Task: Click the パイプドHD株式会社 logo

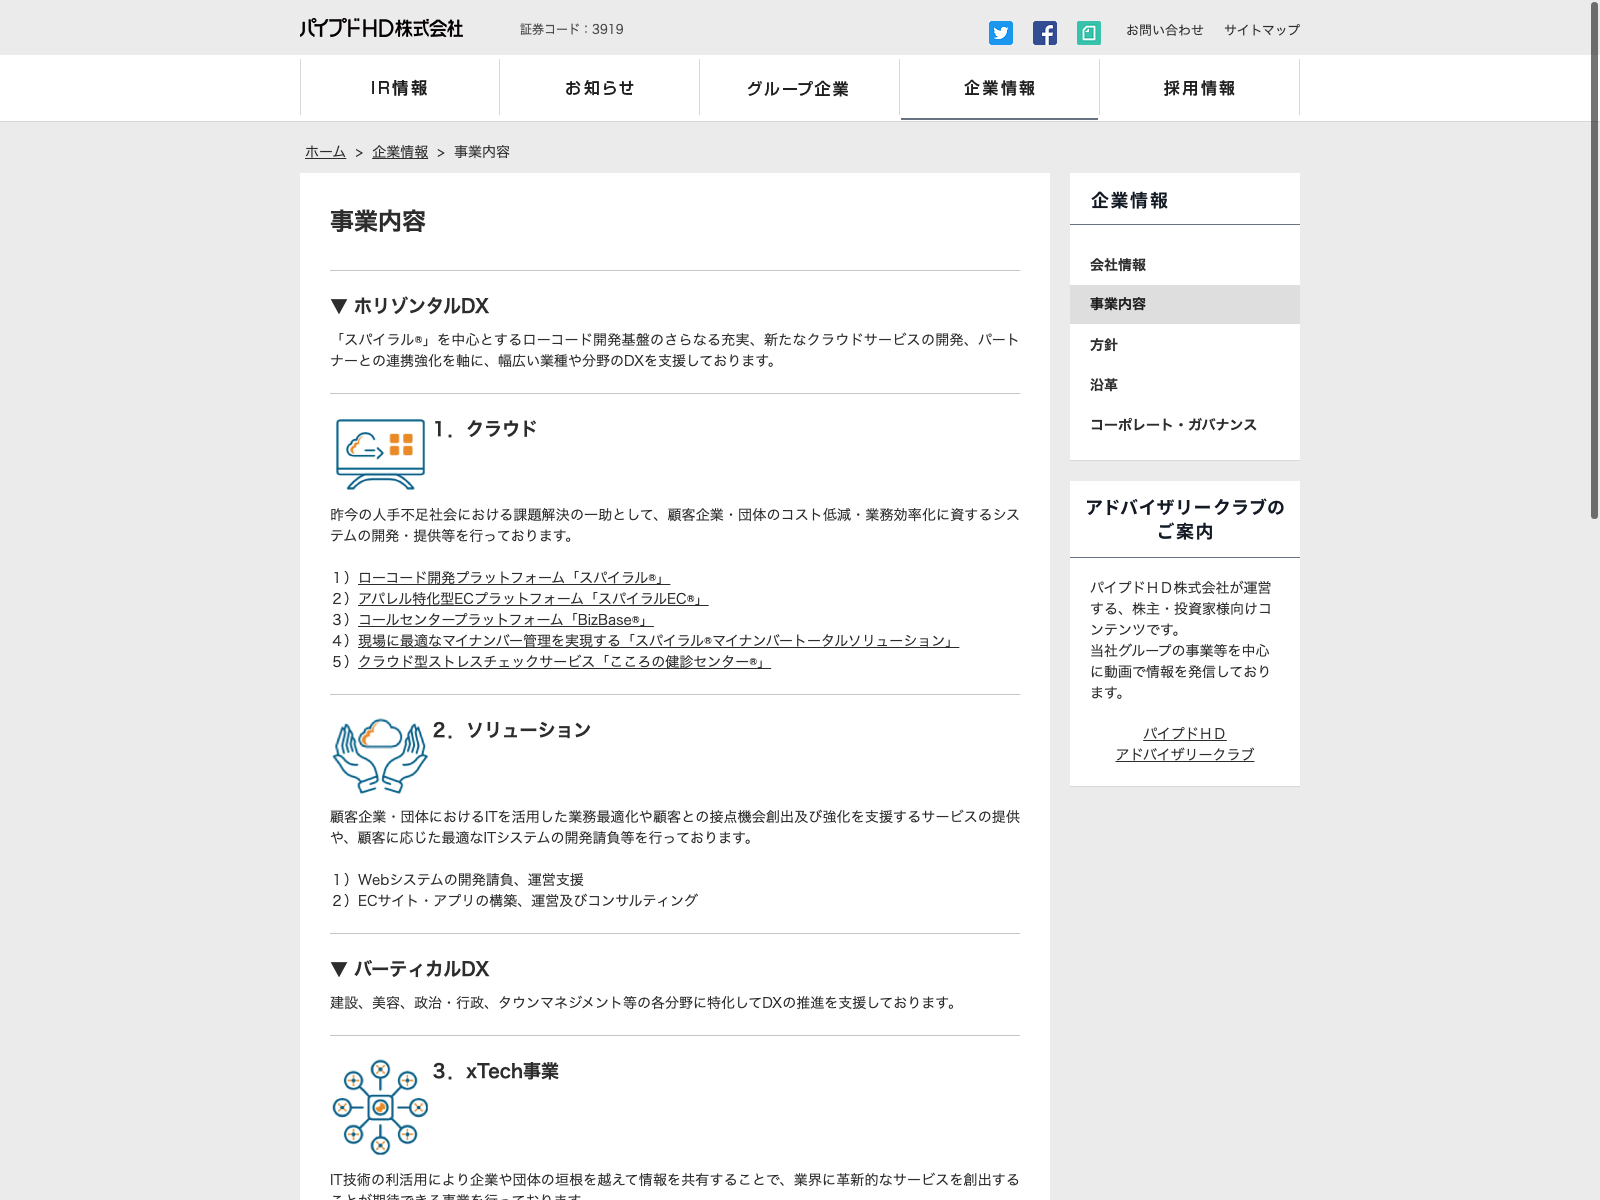Action: coord(381,29)
